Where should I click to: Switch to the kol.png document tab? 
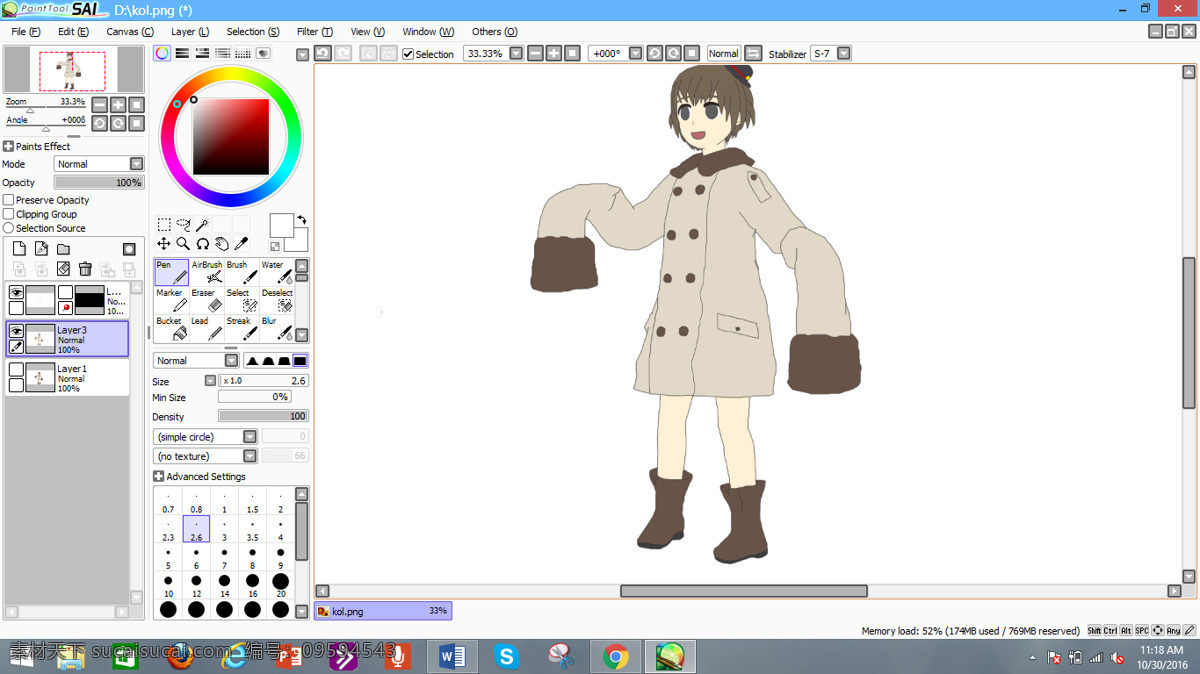tap(383, 611)
